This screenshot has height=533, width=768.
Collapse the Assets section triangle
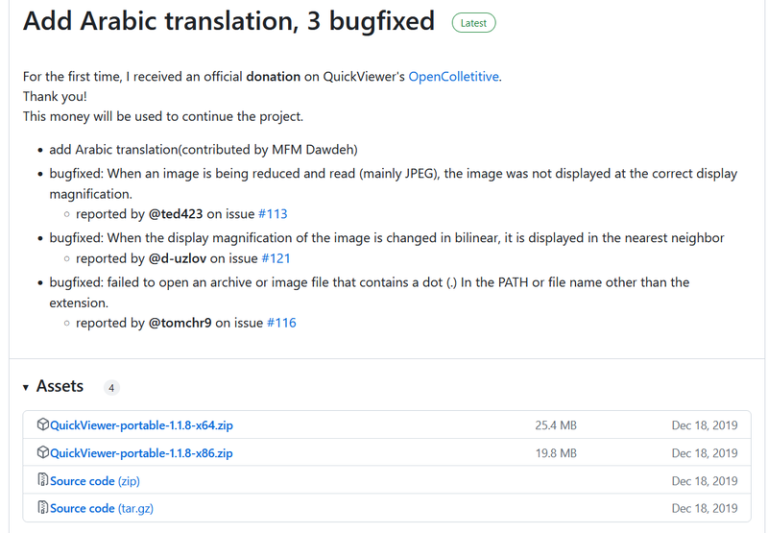pyautogui.click(x=26, y=387)
